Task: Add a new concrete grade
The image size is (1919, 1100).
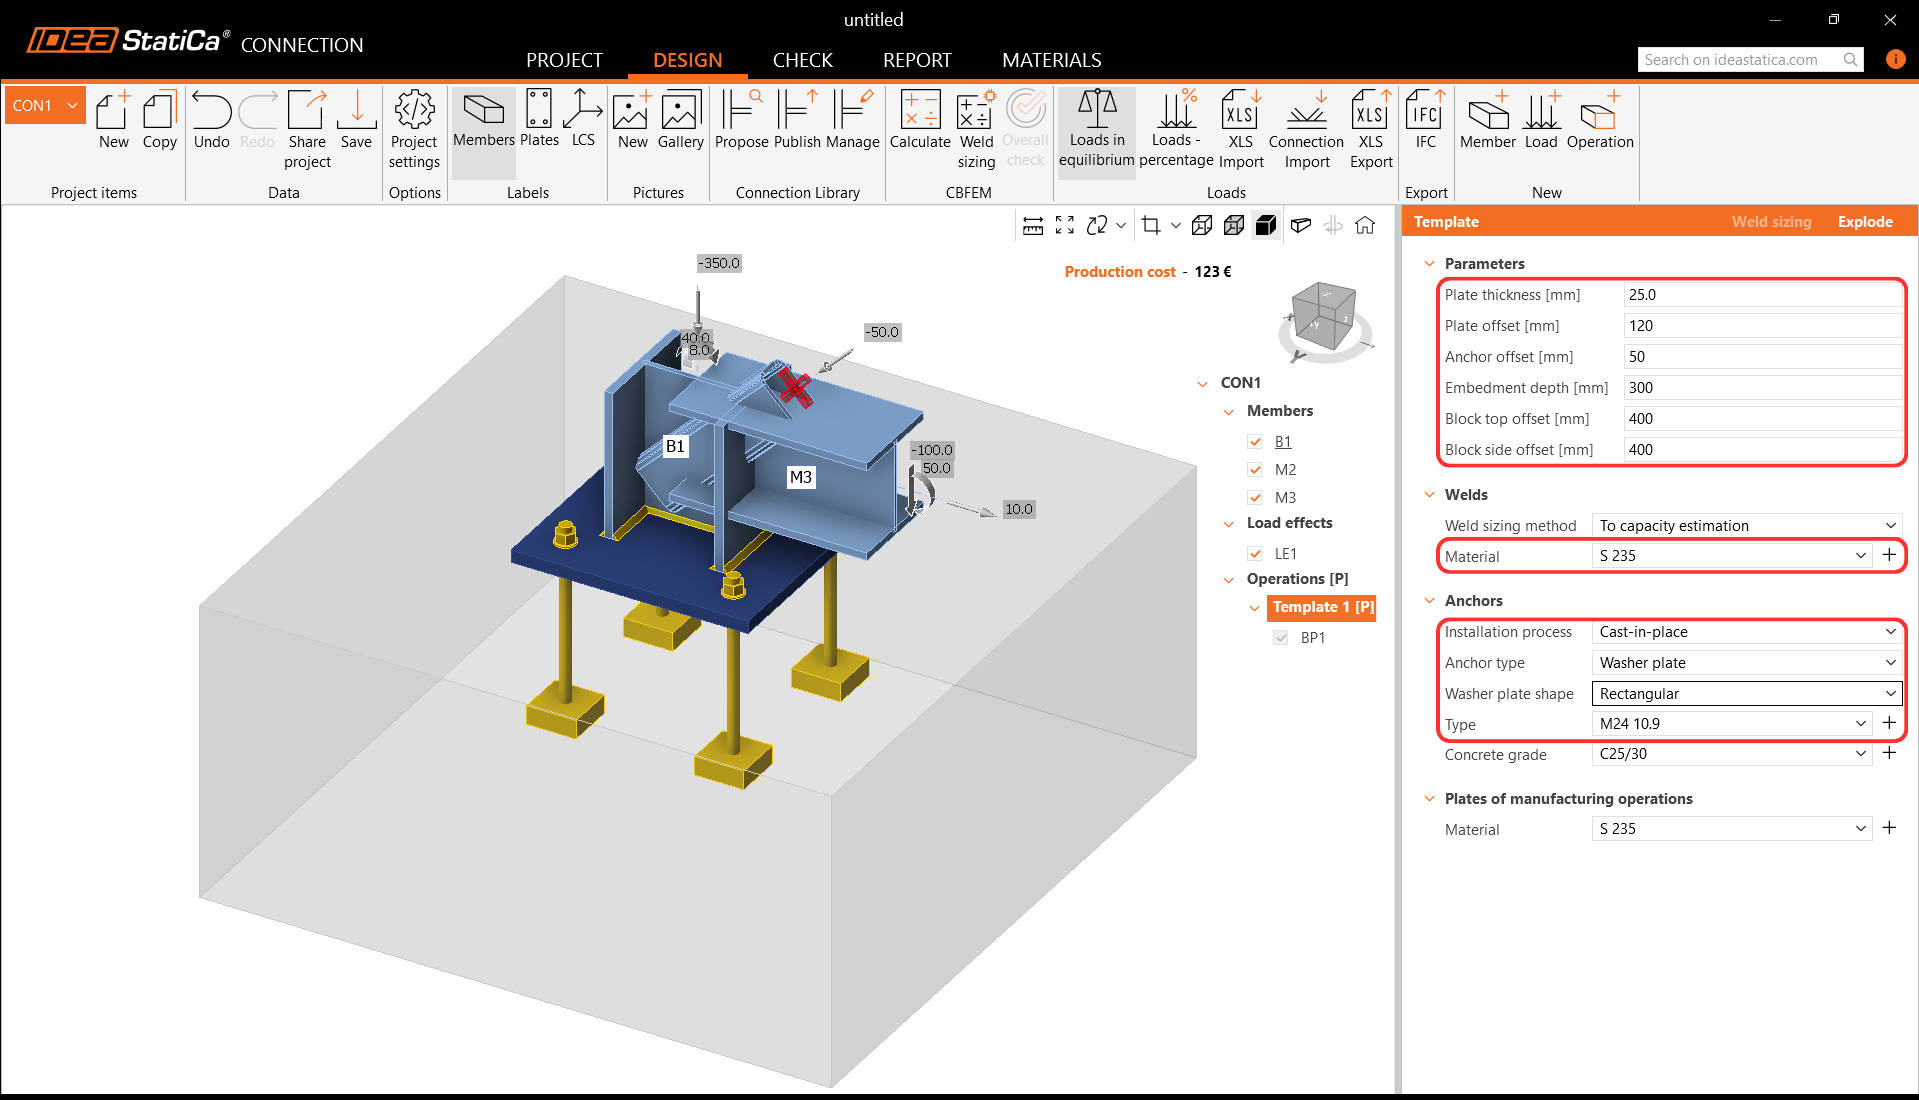Action: (x=1889, y=753)
